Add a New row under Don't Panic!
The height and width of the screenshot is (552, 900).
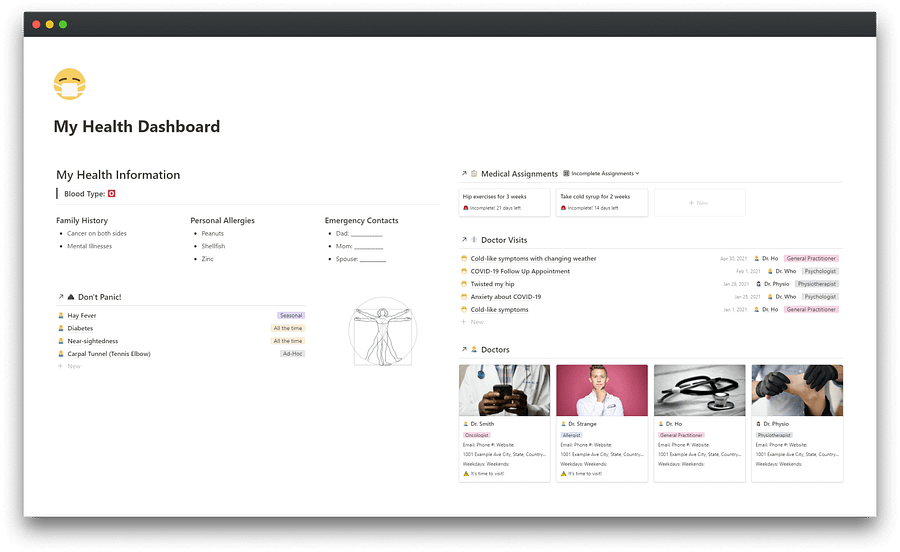click(x=70, y=366)
